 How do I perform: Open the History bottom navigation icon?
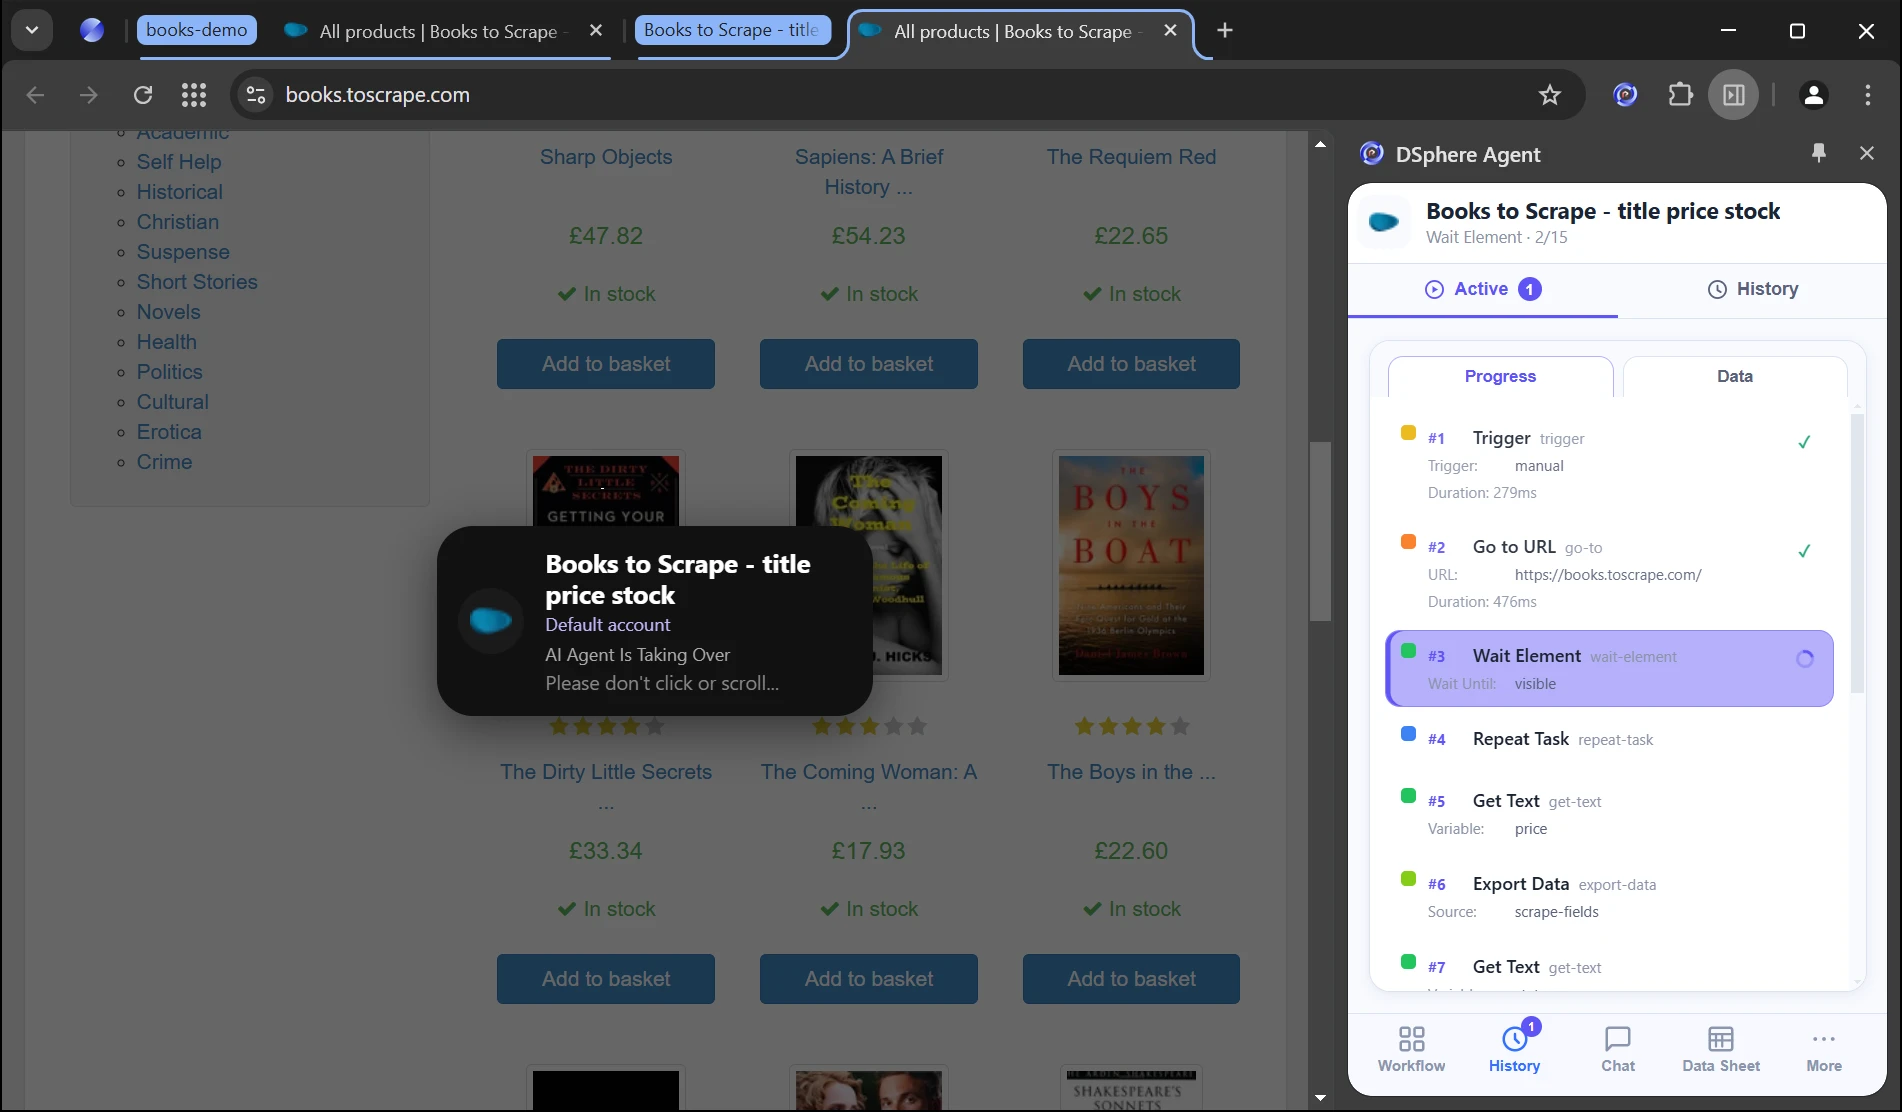coord(1514,1049)
